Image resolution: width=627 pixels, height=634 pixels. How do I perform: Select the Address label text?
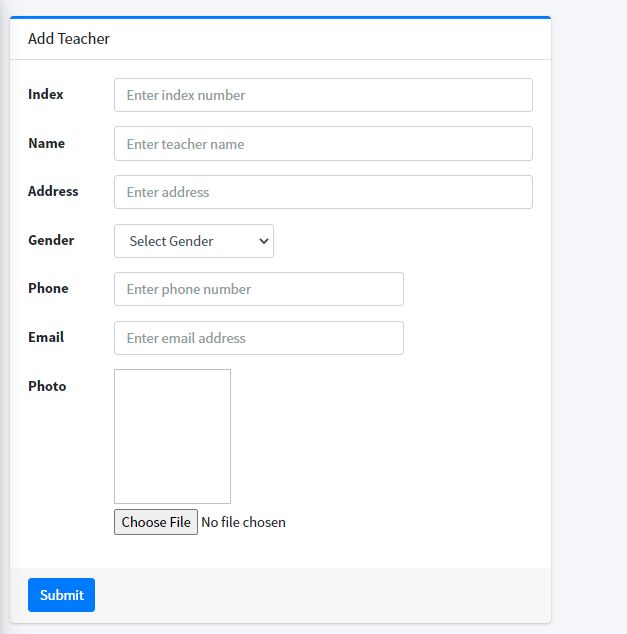click(x=53, y=192)
